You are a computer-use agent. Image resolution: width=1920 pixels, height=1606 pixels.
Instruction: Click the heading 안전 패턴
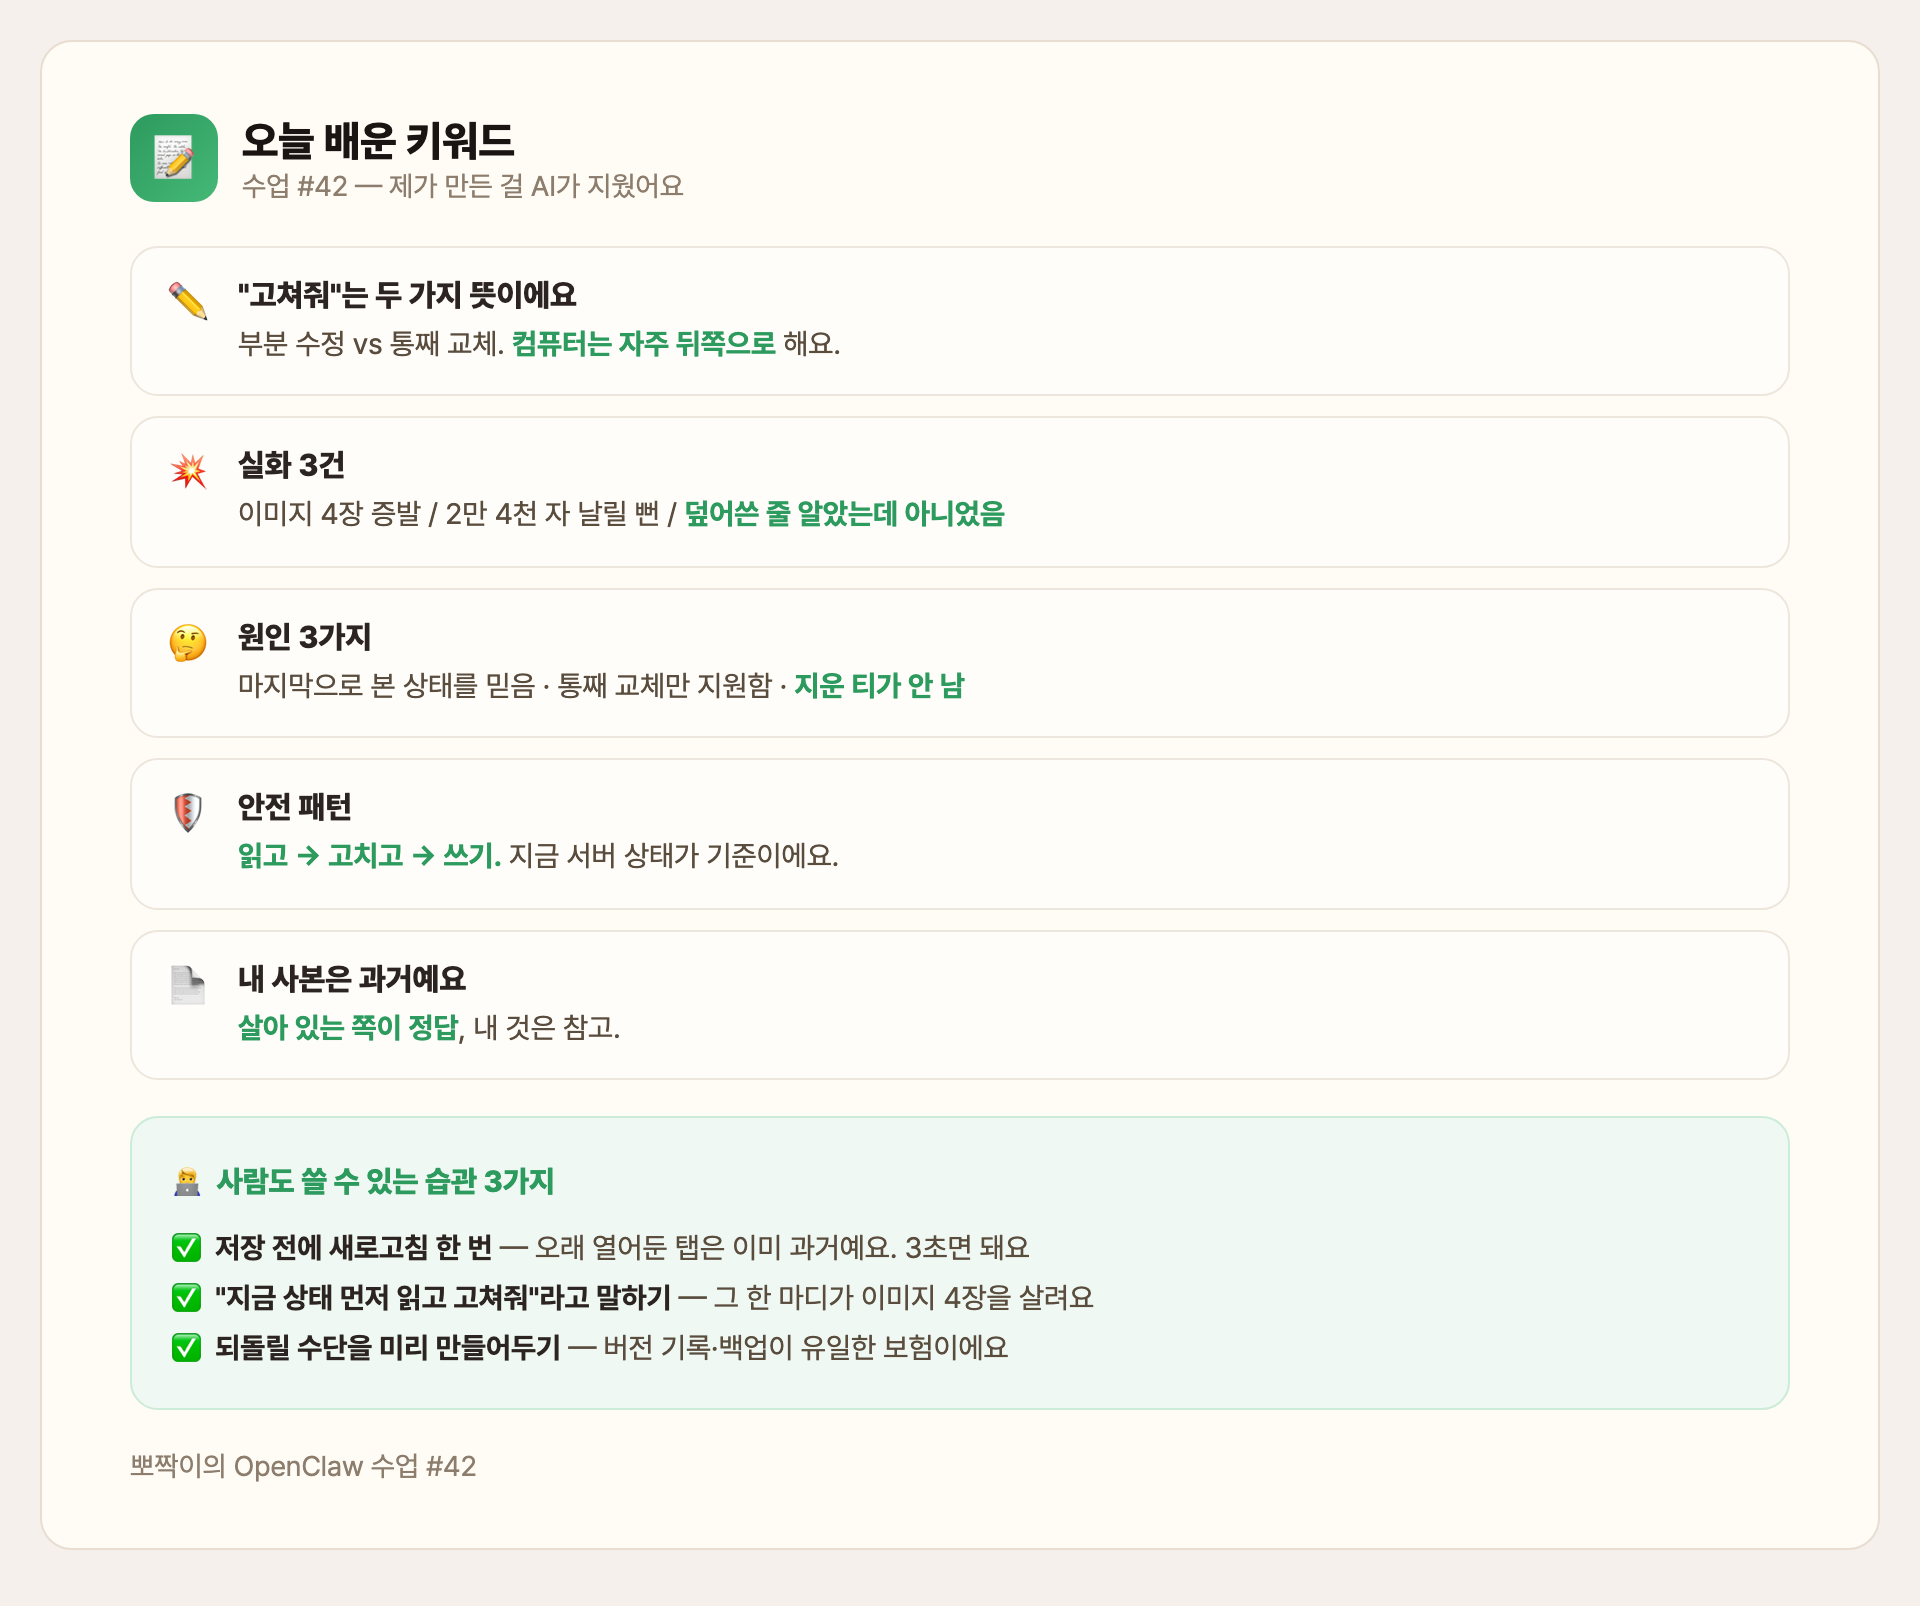[x=294, y=807]
